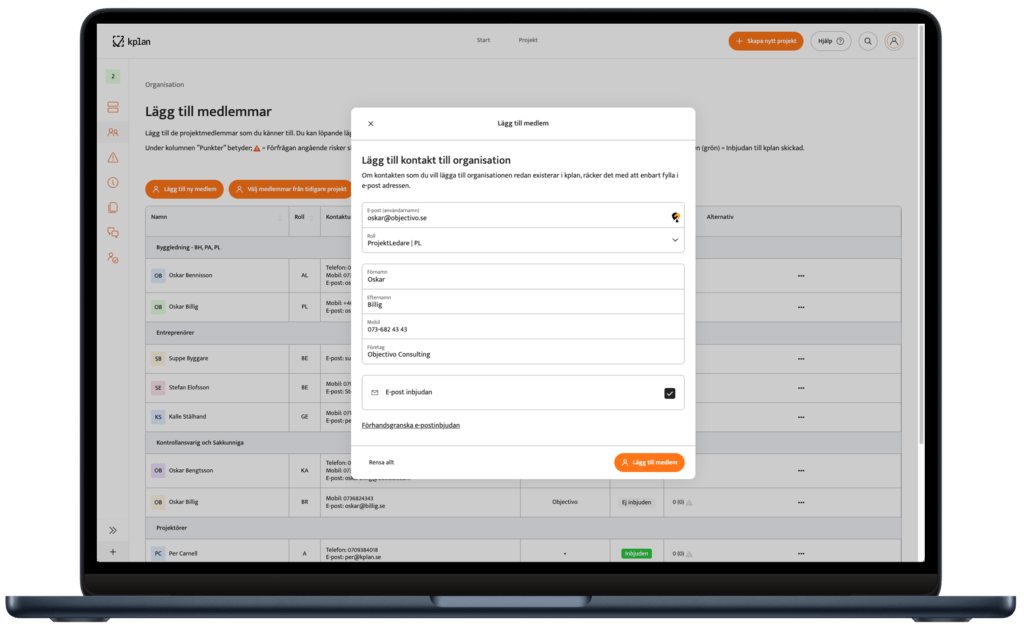Open Förhandsgranska e-postinbjudan link
Image resolution: width=1024 pixels, height=630 pixels.
[410, 425]
